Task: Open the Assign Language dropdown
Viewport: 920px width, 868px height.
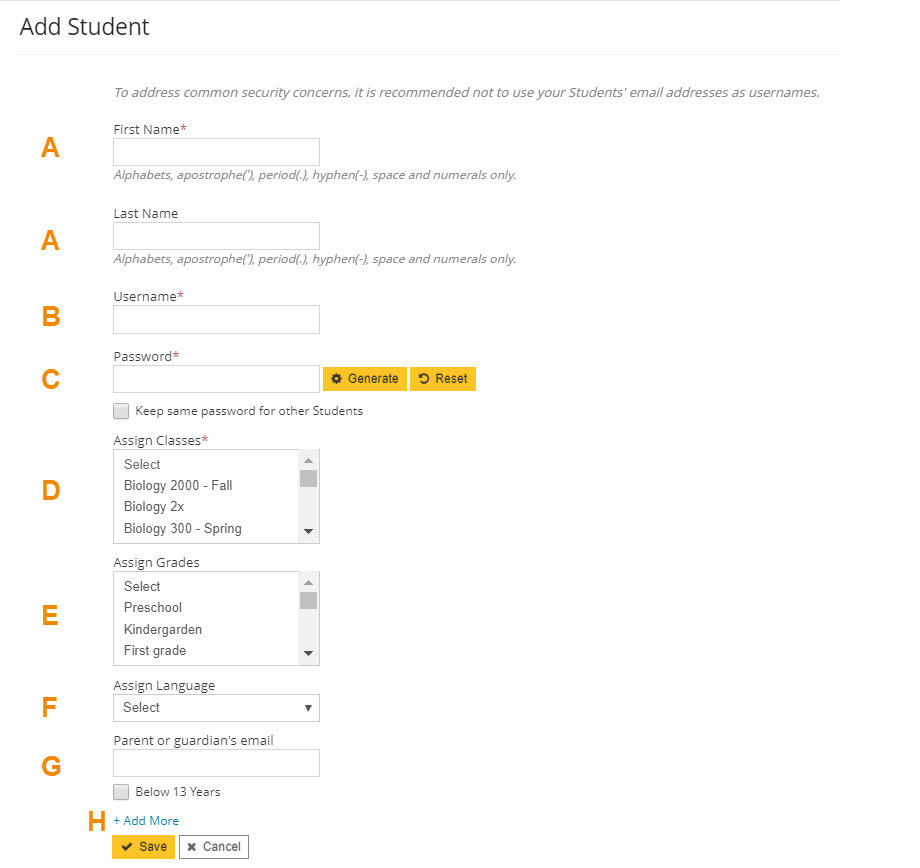Action: click(x=216, y=707)
